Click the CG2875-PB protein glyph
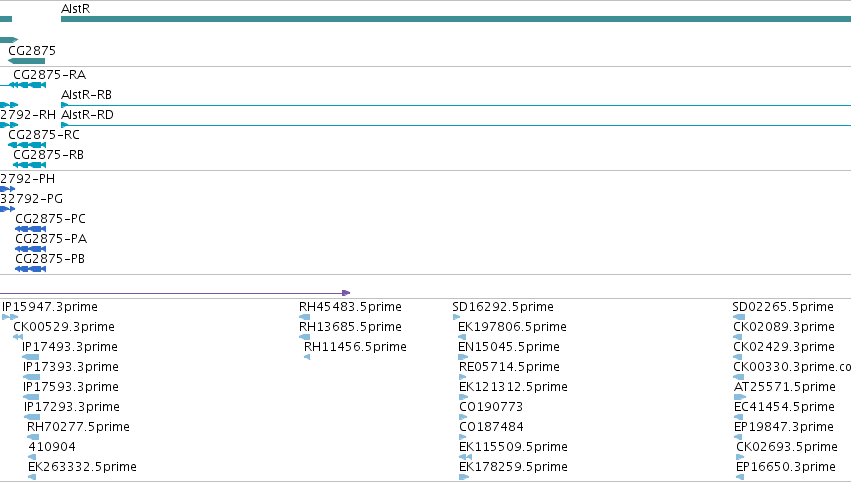 click(x=30, y=269)
